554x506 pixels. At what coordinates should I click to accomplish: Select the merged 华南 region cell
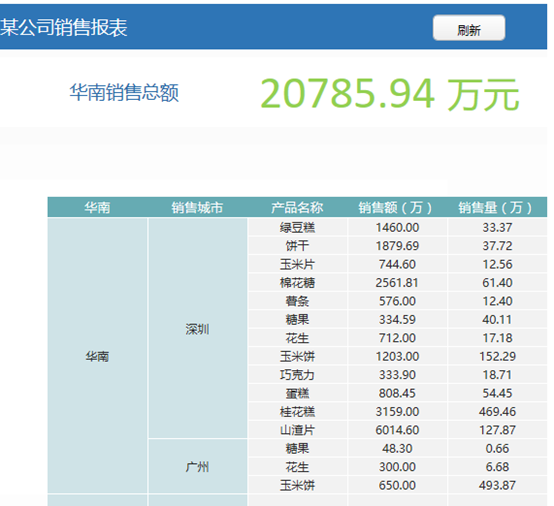[98, 356]
